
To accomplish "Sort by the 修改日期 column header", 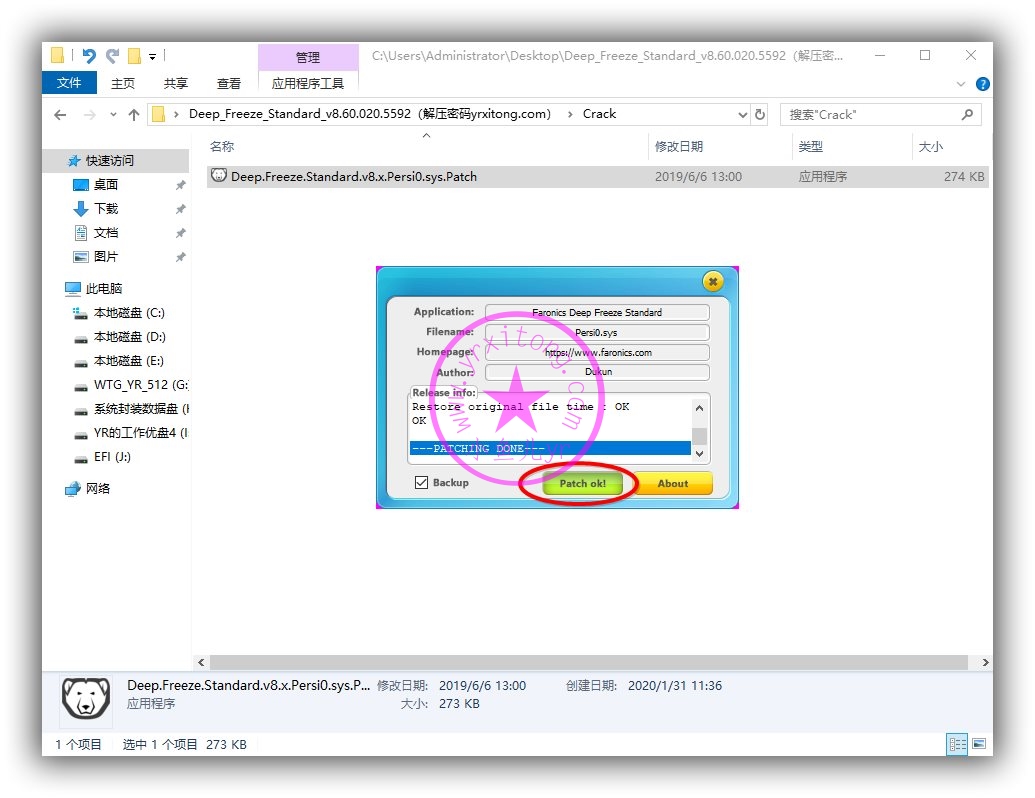I will 679,147.
